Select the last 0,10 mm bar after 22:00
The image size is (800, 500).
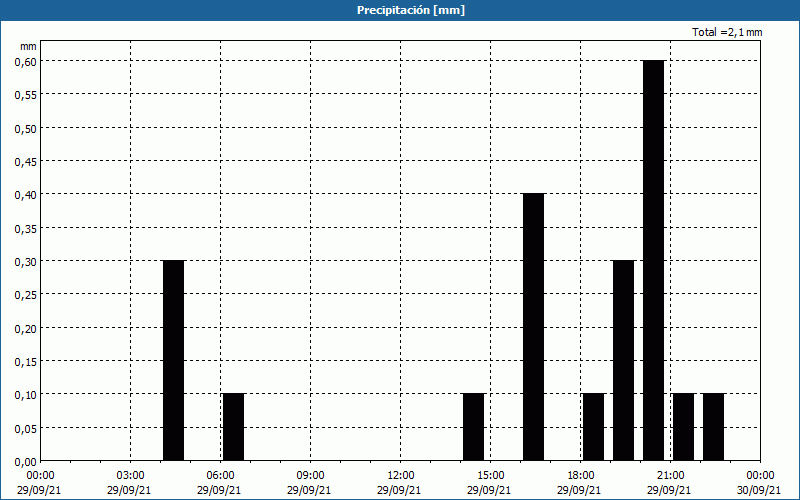(713, 427)
